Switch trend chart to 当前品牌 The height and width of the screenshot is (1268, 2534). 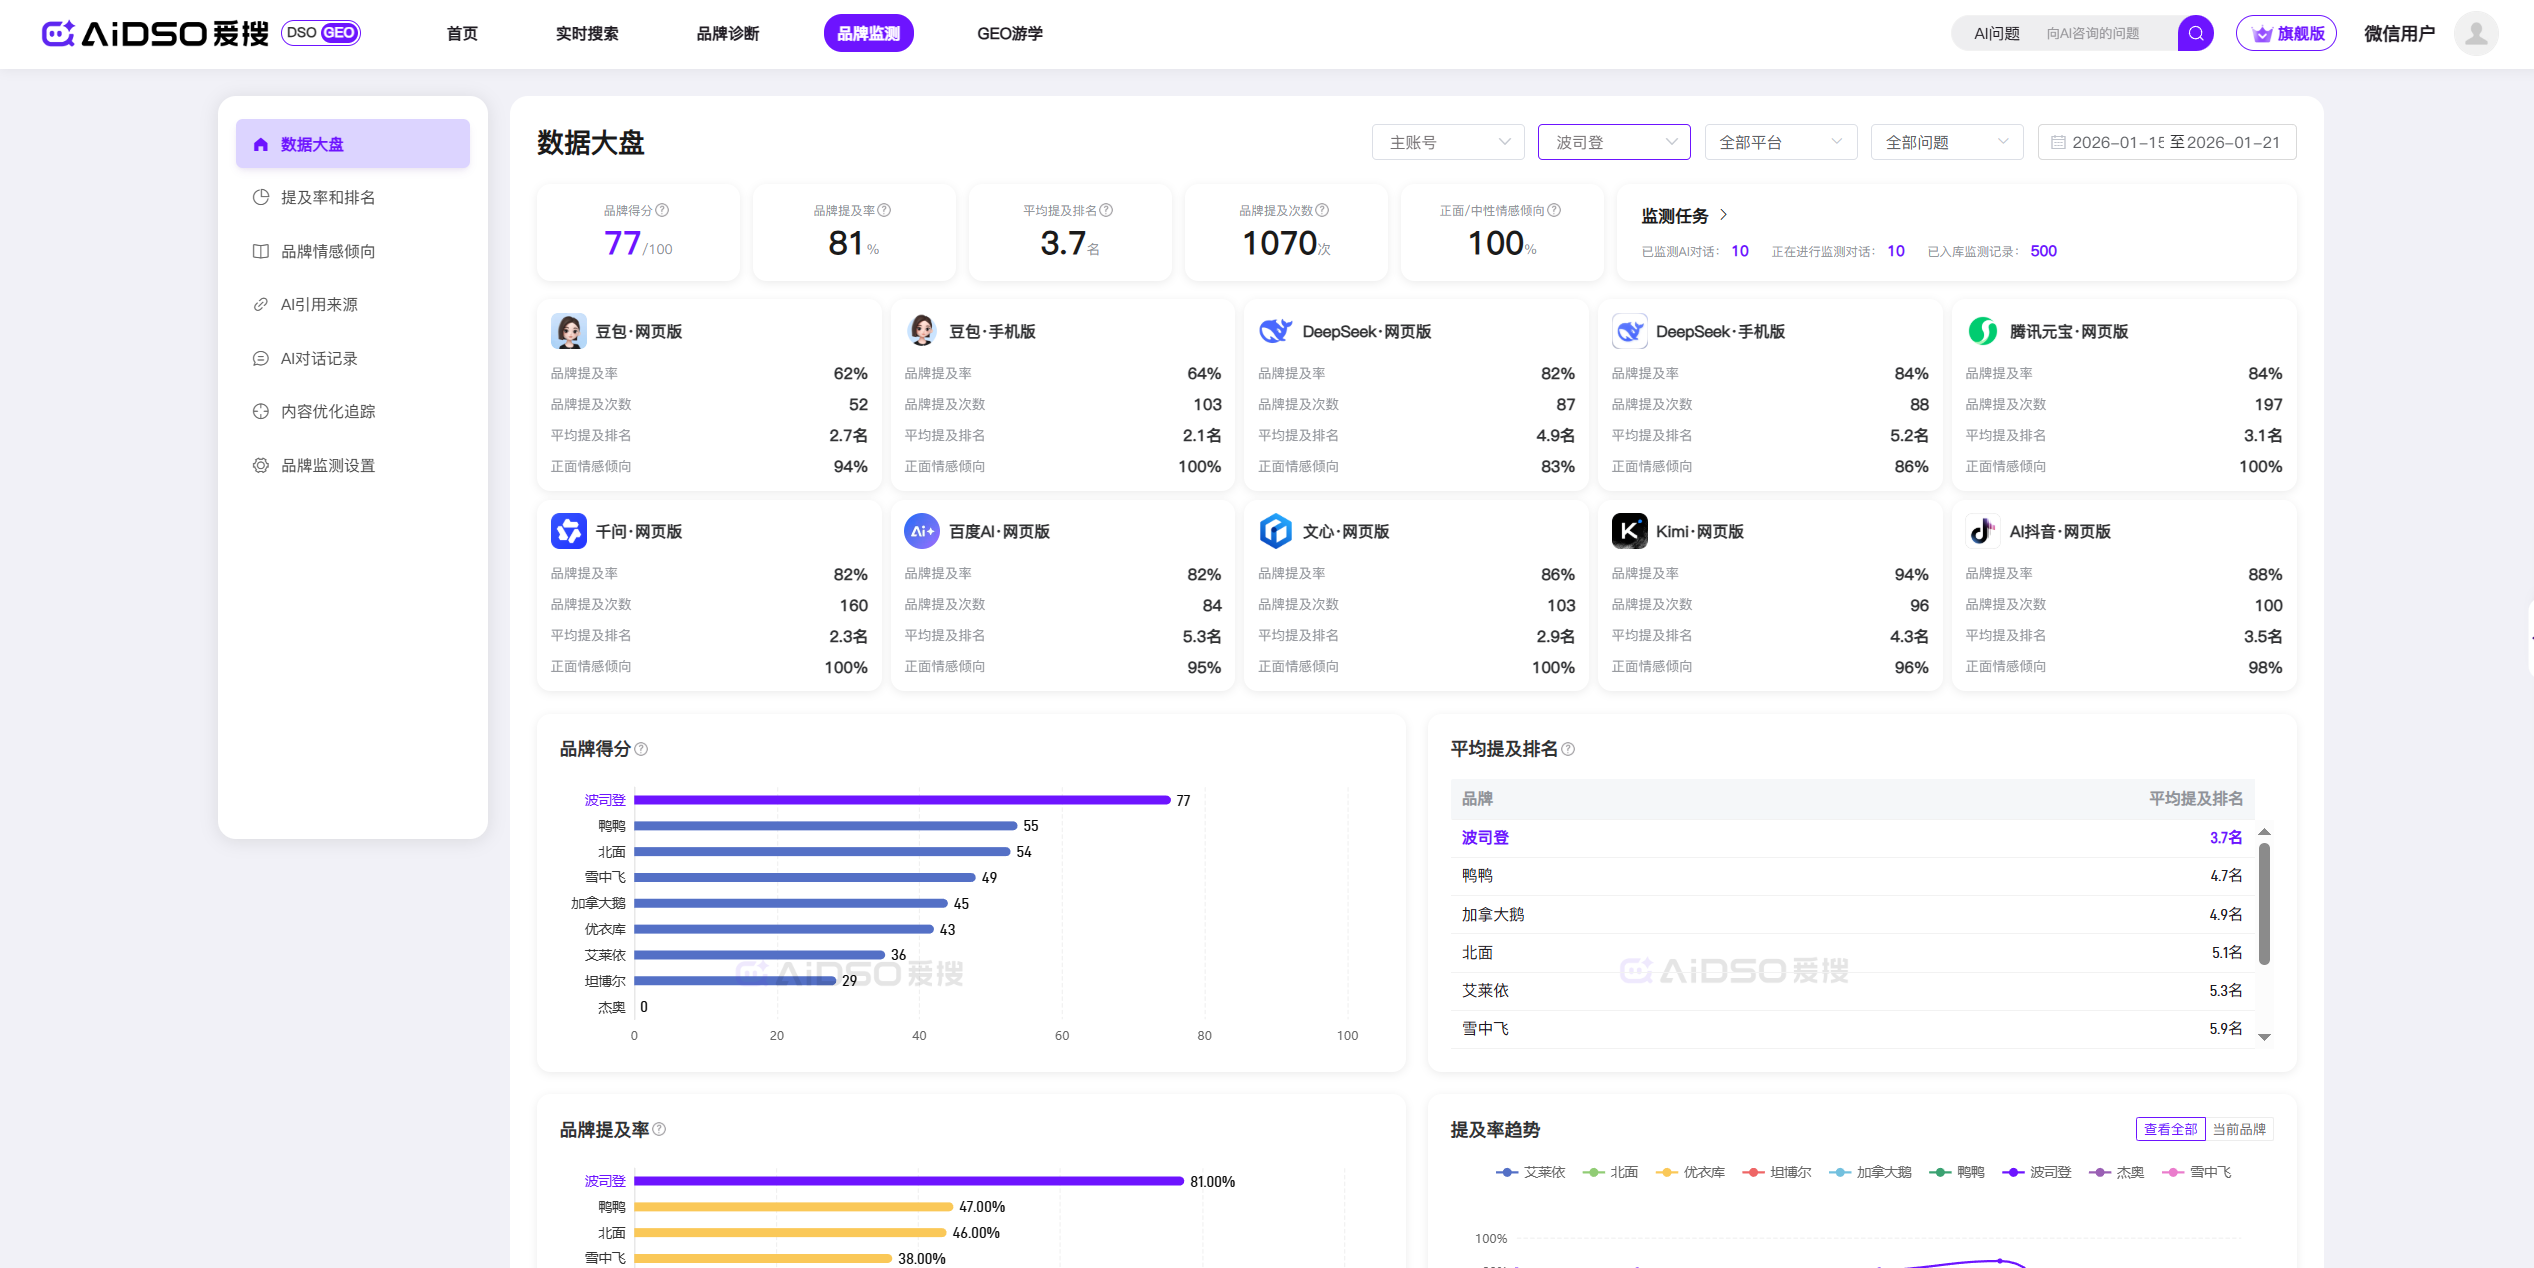tap(2239, 1129)
